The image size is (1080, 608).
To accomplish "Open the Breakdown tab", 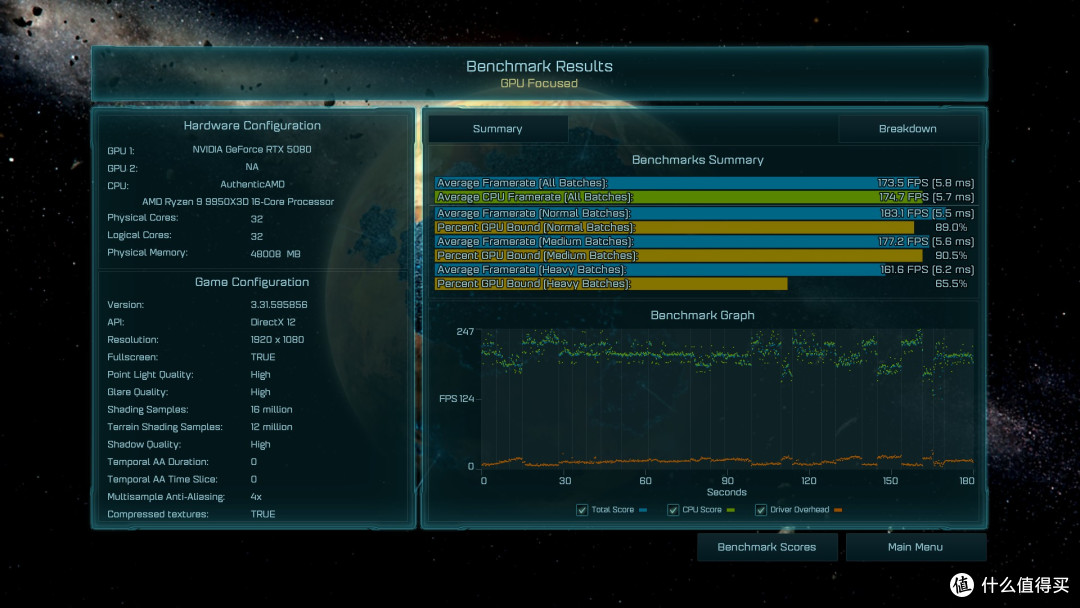I will (x=907, y=129).
